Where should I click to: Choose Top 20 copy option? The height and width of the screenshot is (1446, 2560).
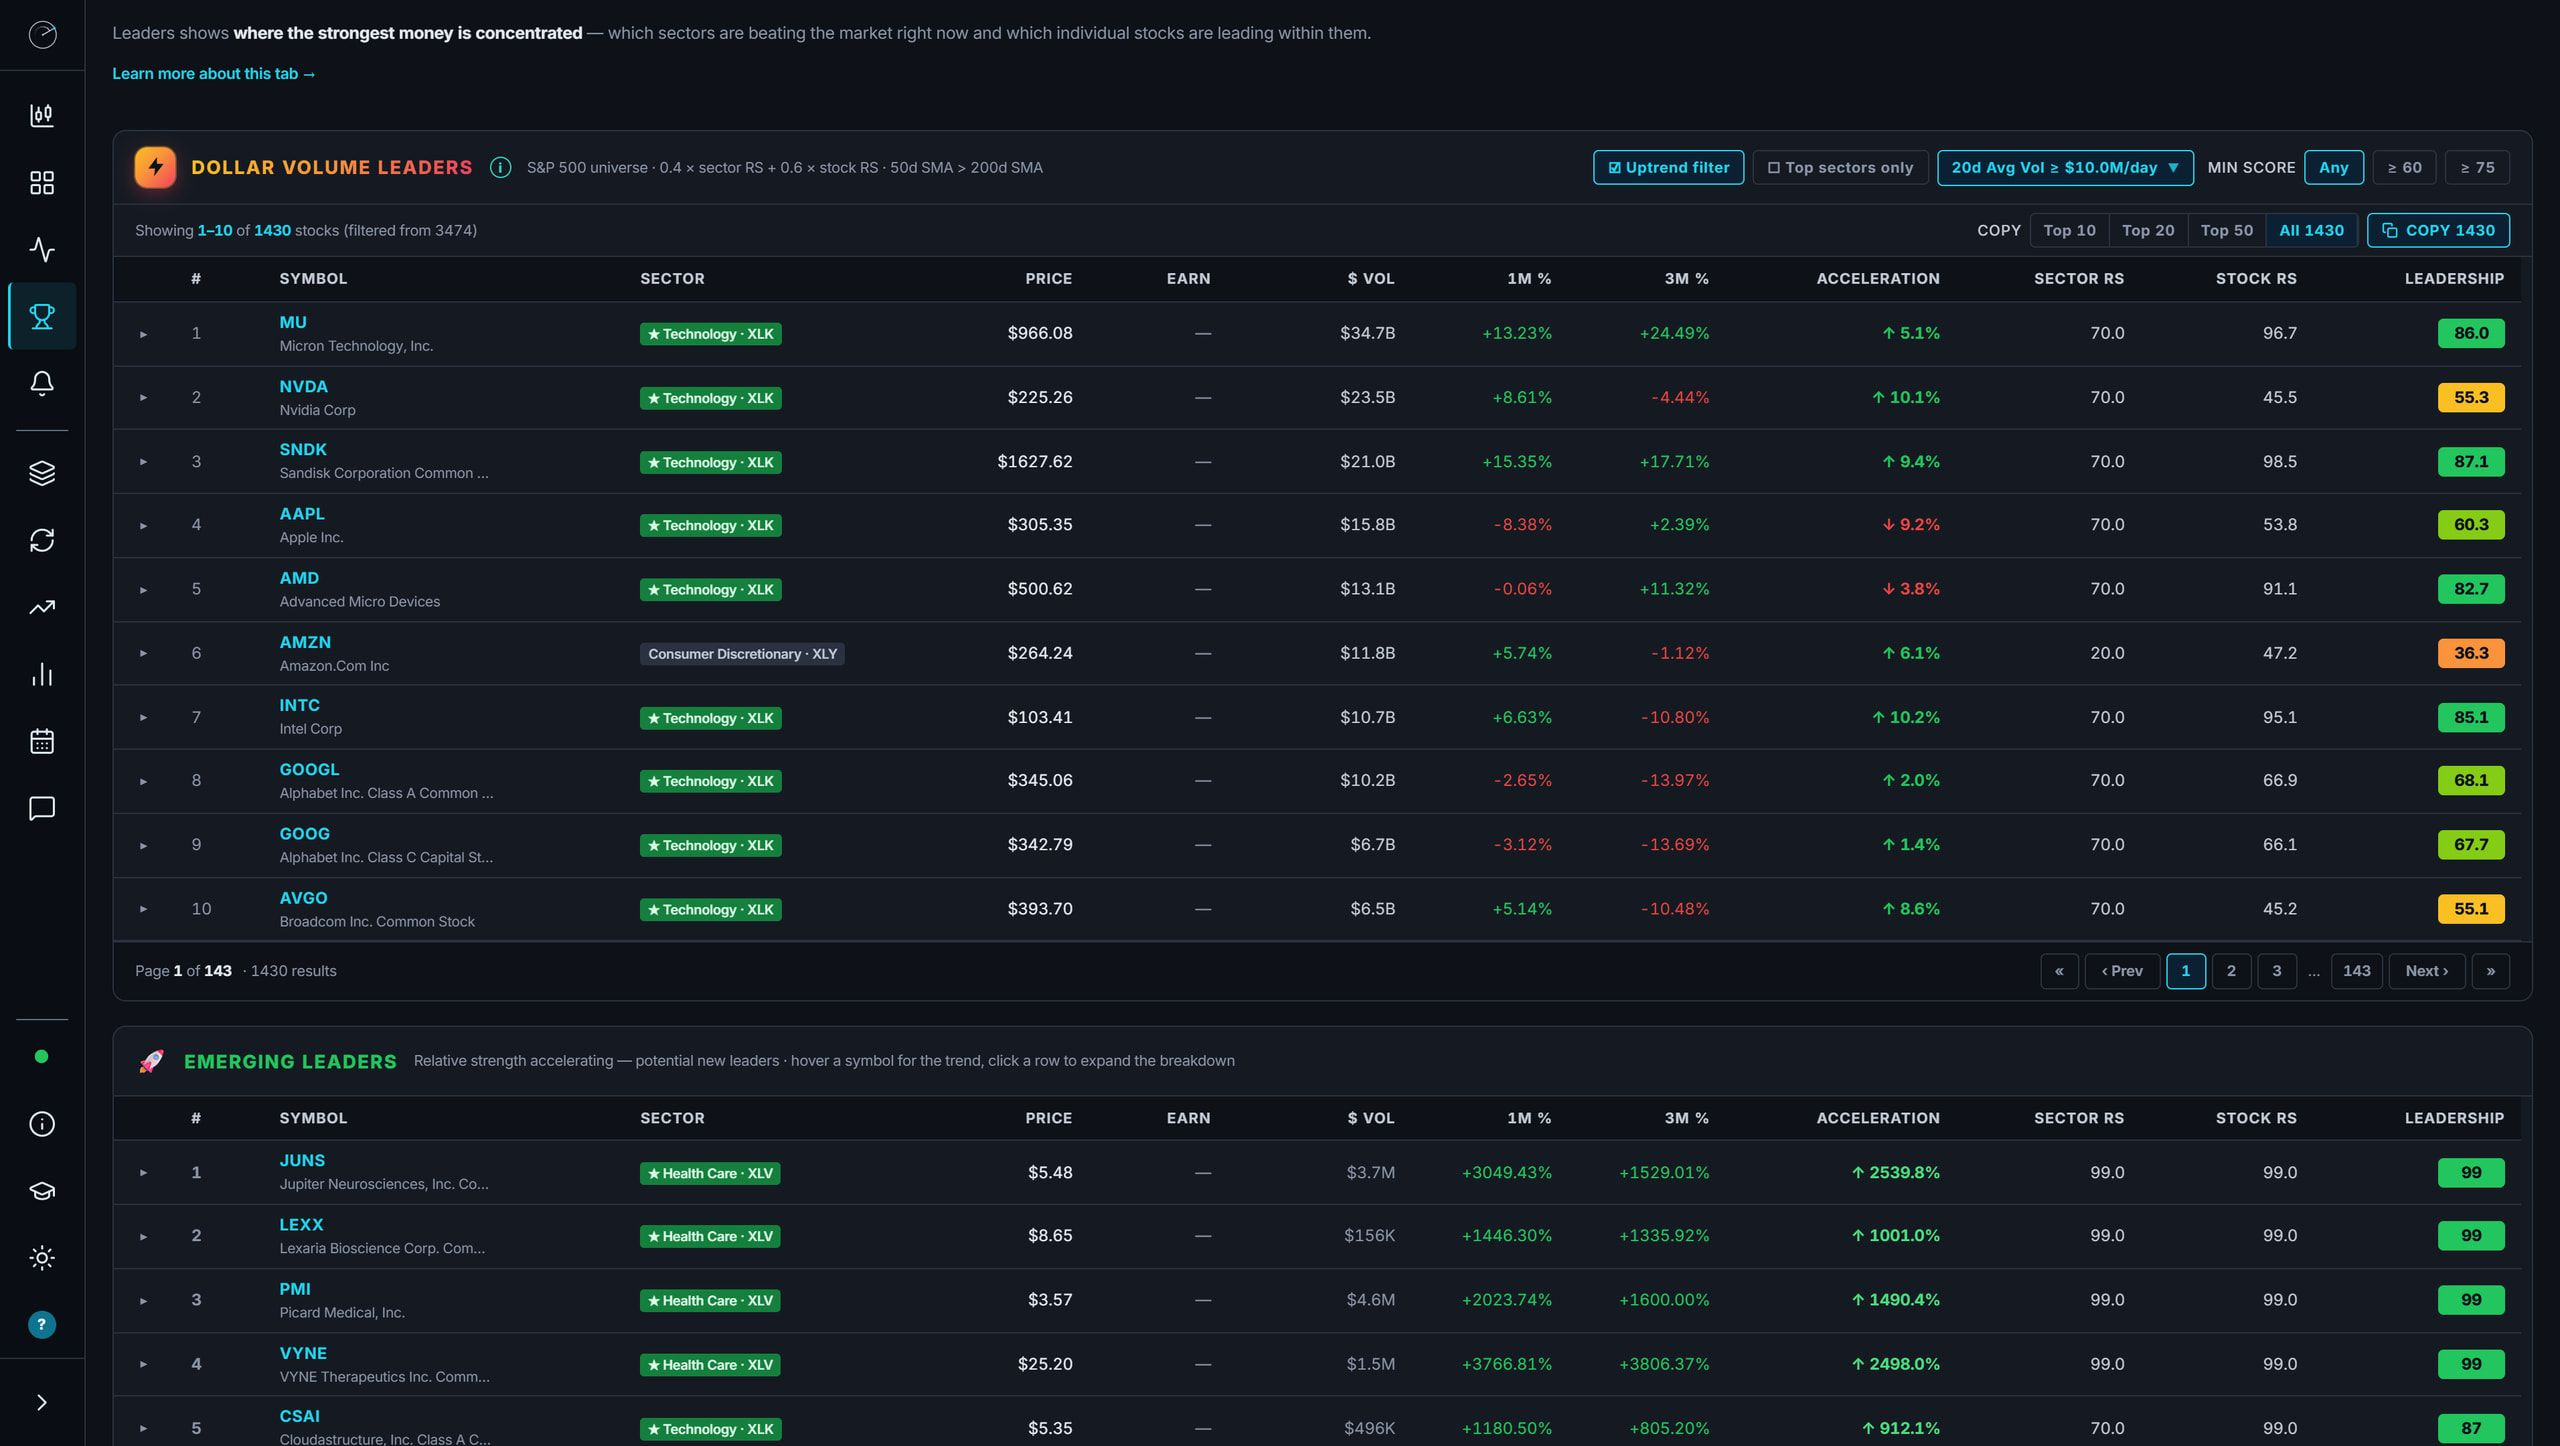click(x=2148, y=230)
